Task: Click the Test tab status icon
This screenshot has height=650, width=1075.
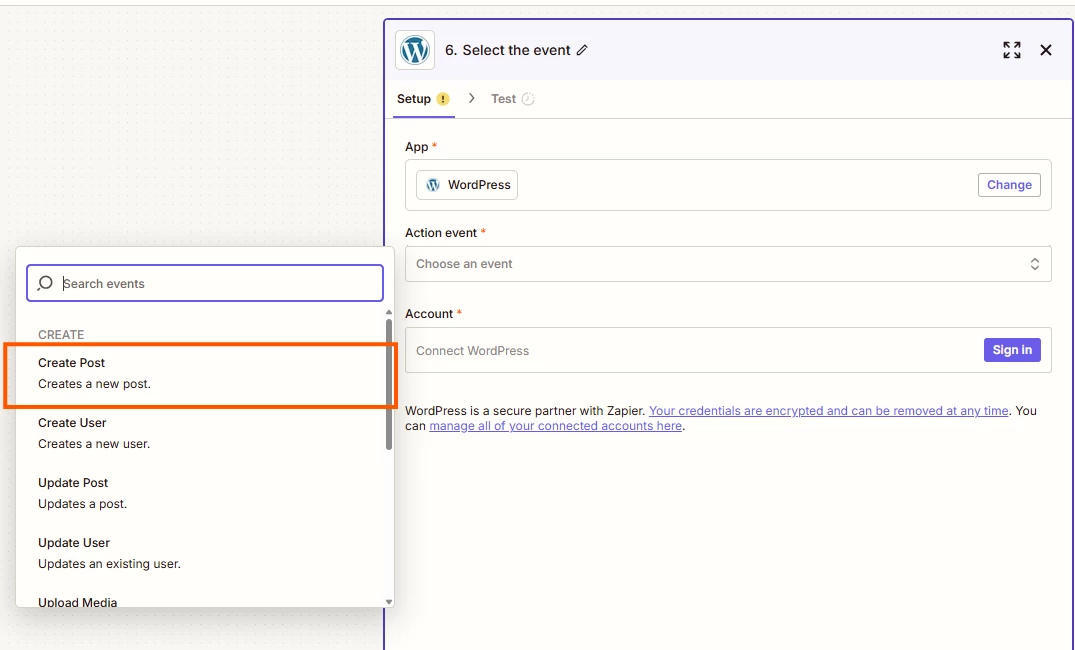Action: tap(528, 99)
